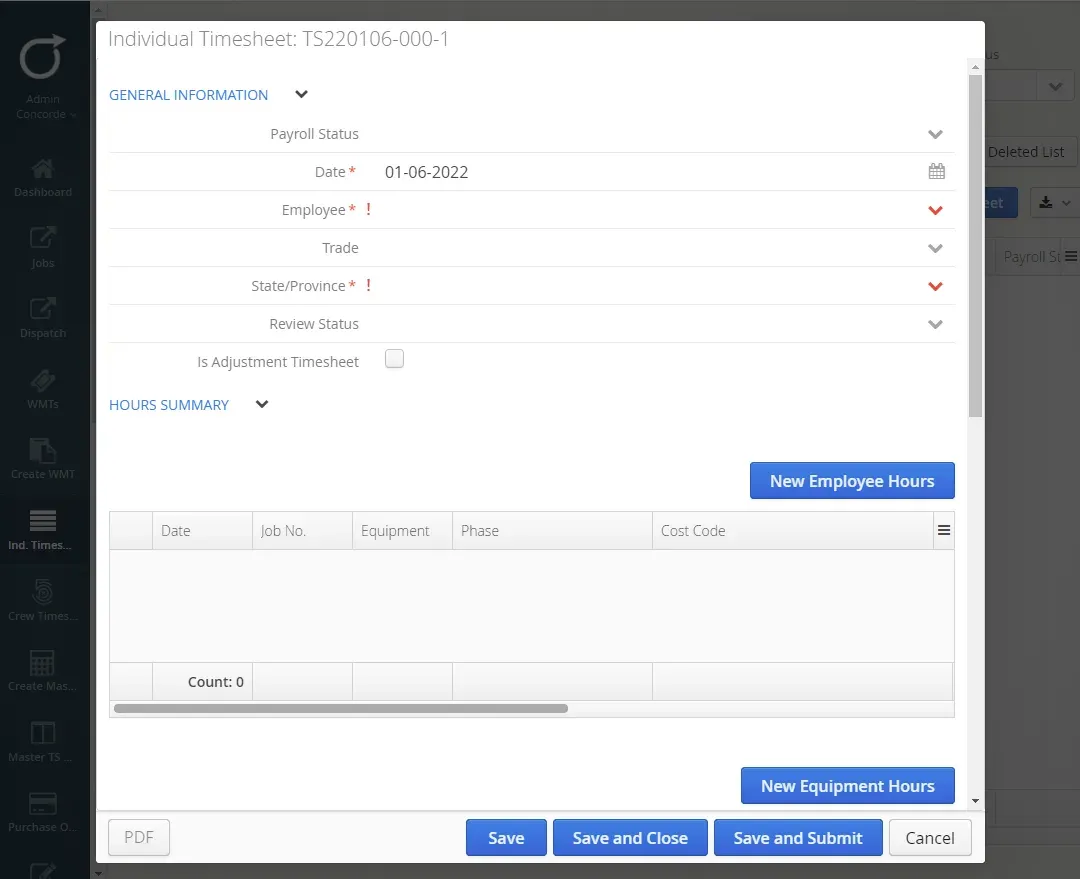The height and width of the screenshot is (879, 1080).
Task: Open the date picker calendar icon
Action: point(937,171)
